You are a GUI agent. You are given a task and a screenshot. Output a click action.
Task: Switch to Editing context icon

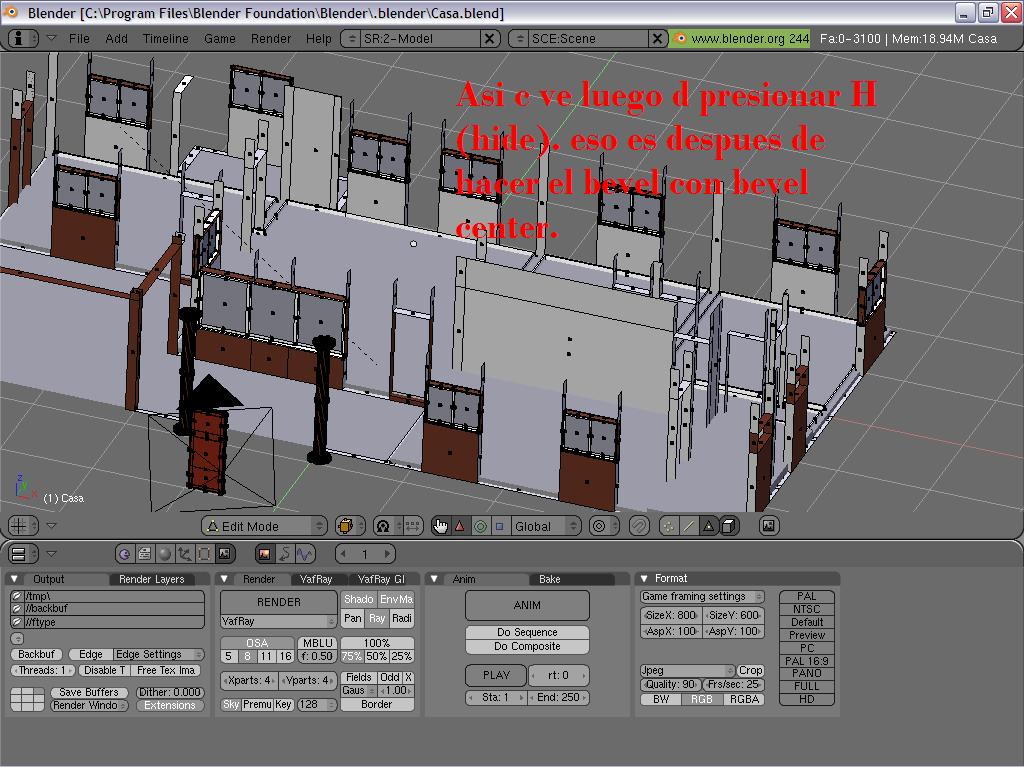[204, 554]
